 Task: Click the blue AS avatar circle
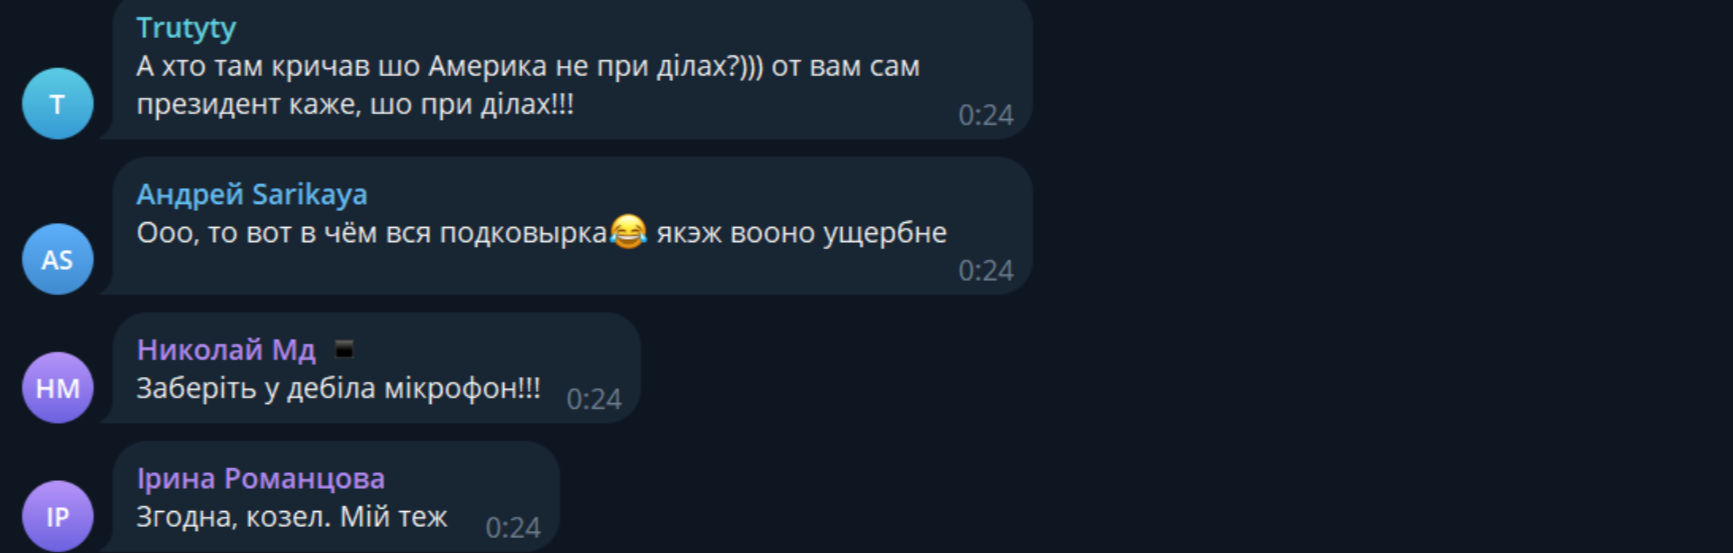pyautogui.click(x=58, y=259)
